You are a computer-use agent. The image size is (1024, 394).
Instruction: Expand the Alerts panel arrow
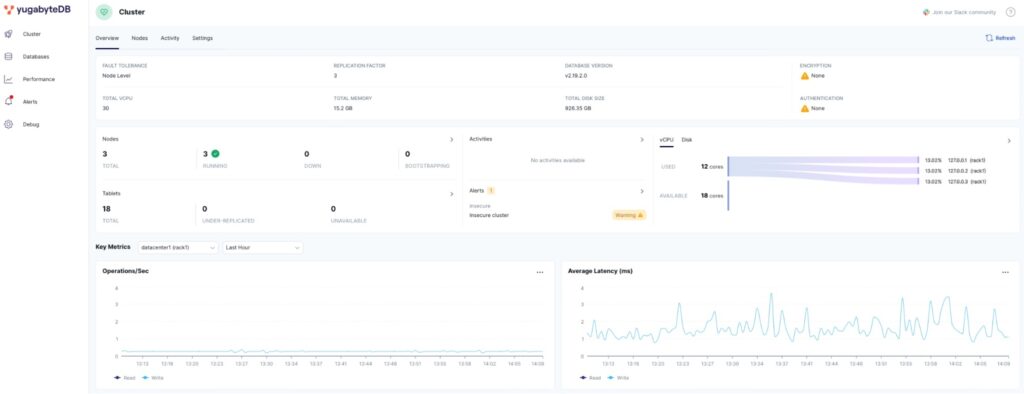pos(641,191)
